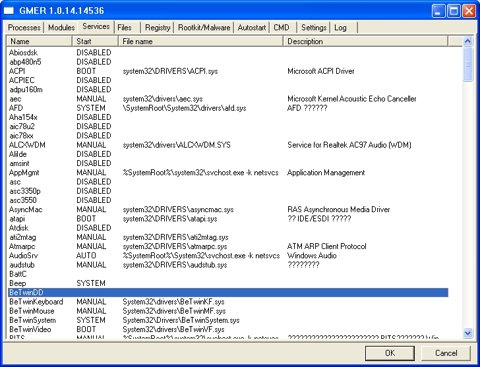The image size is (480, 367).
Task: View the Log tab
Action: coord(340,27)
